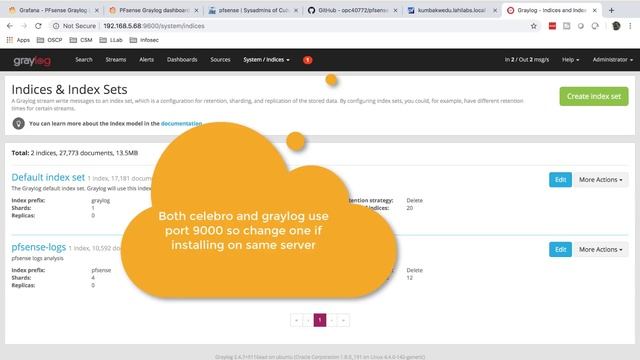Open the Default index set link

point(48,178)
